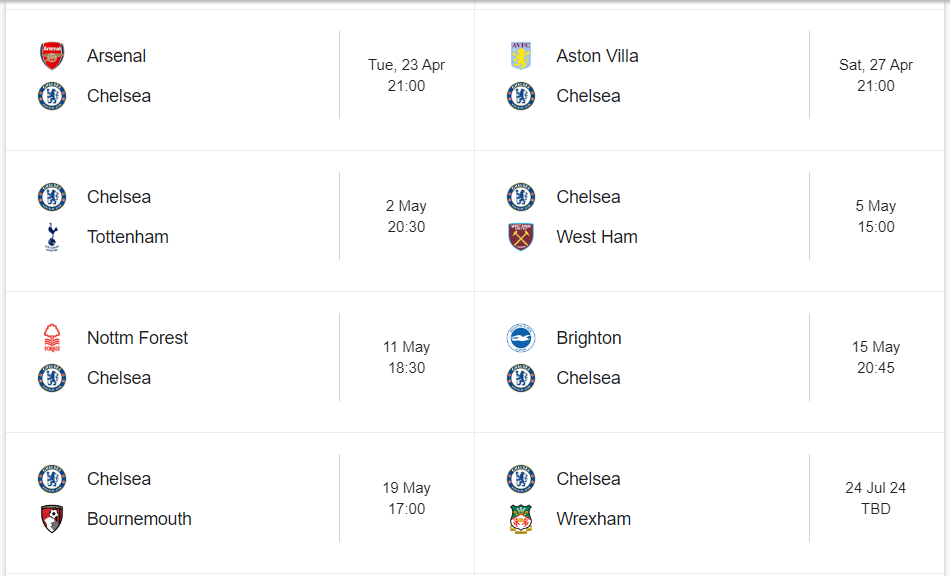The image size is (950, 576).
Task: Click the Arsenal club crest
Action: coord(52,56)
